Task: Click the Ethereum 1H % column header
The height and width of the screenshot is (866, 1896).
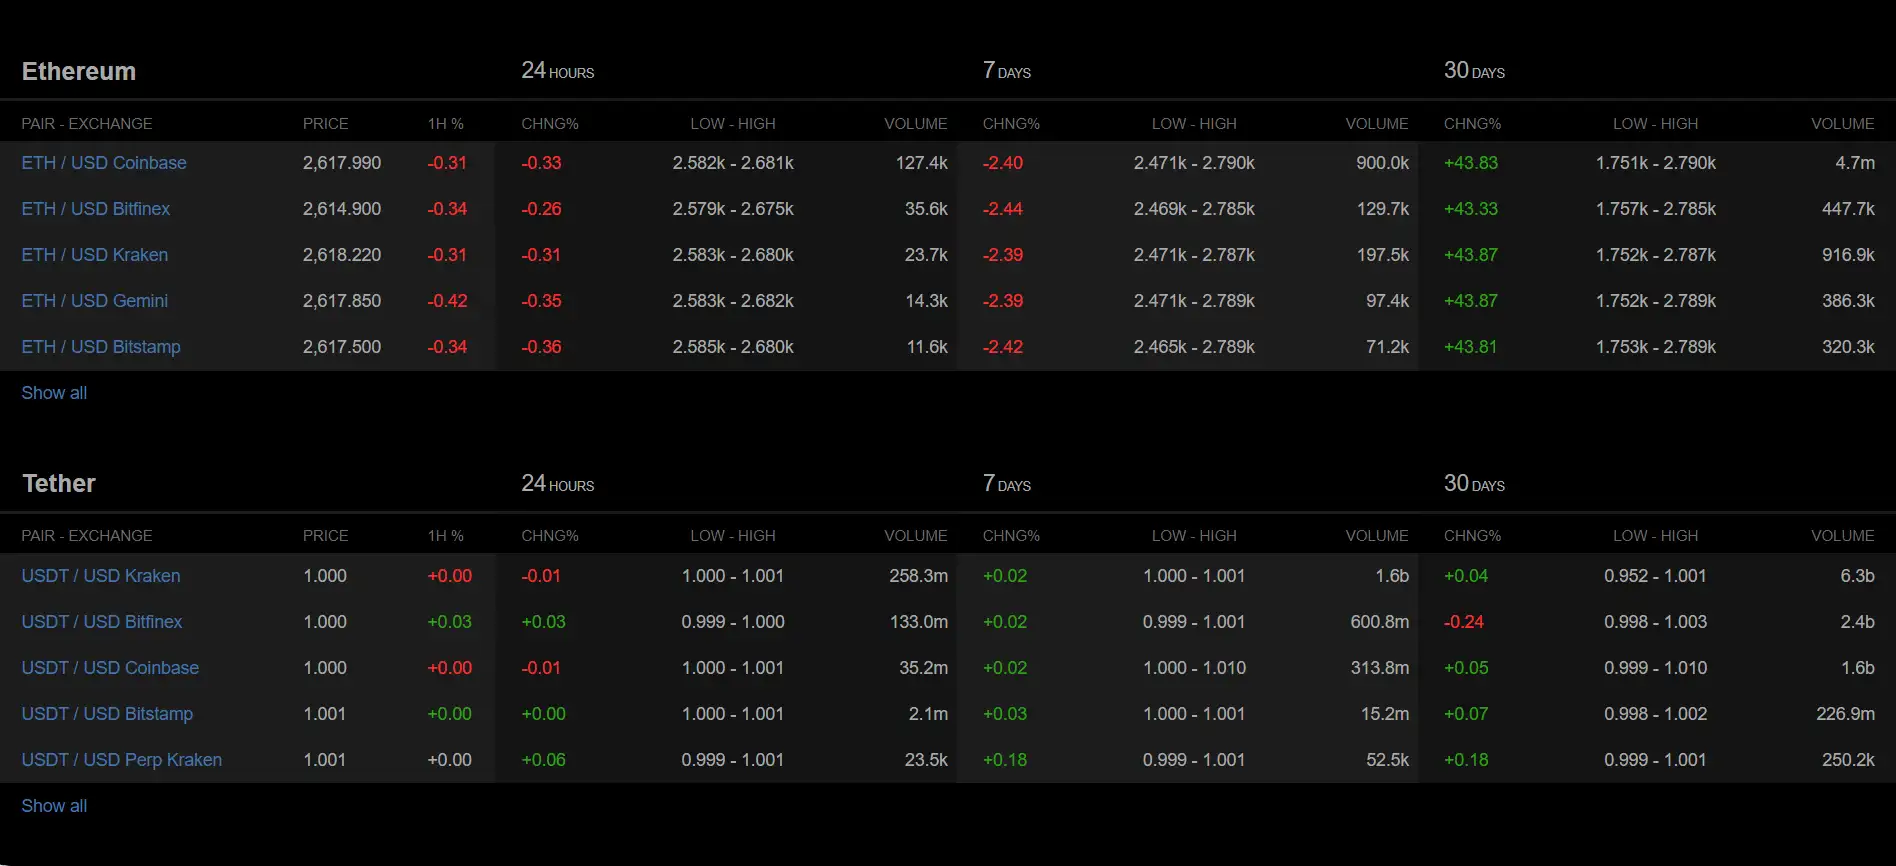Action: pyautogui.click(x=445, y=124)
